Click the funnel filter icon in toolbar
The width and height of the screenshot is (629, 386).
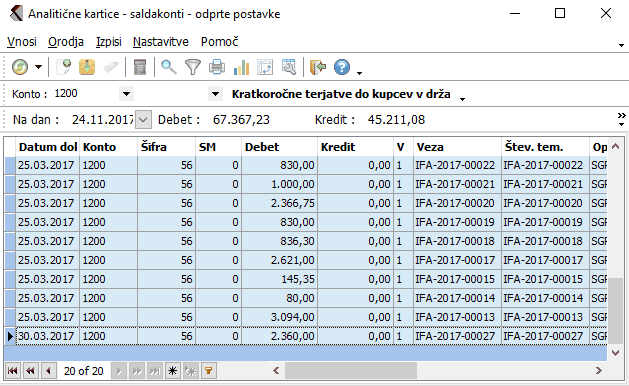point(193,67)
